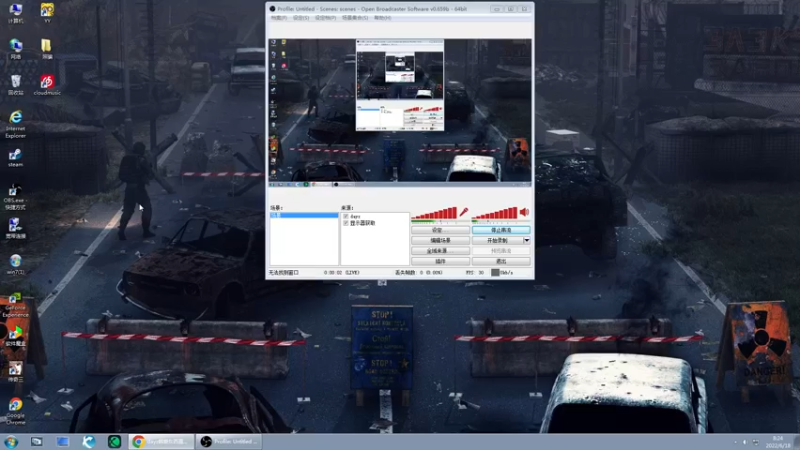Screen dimensions: 800x450
Task: Select the highlighted scene in scenes list
Action: [304, 215]
